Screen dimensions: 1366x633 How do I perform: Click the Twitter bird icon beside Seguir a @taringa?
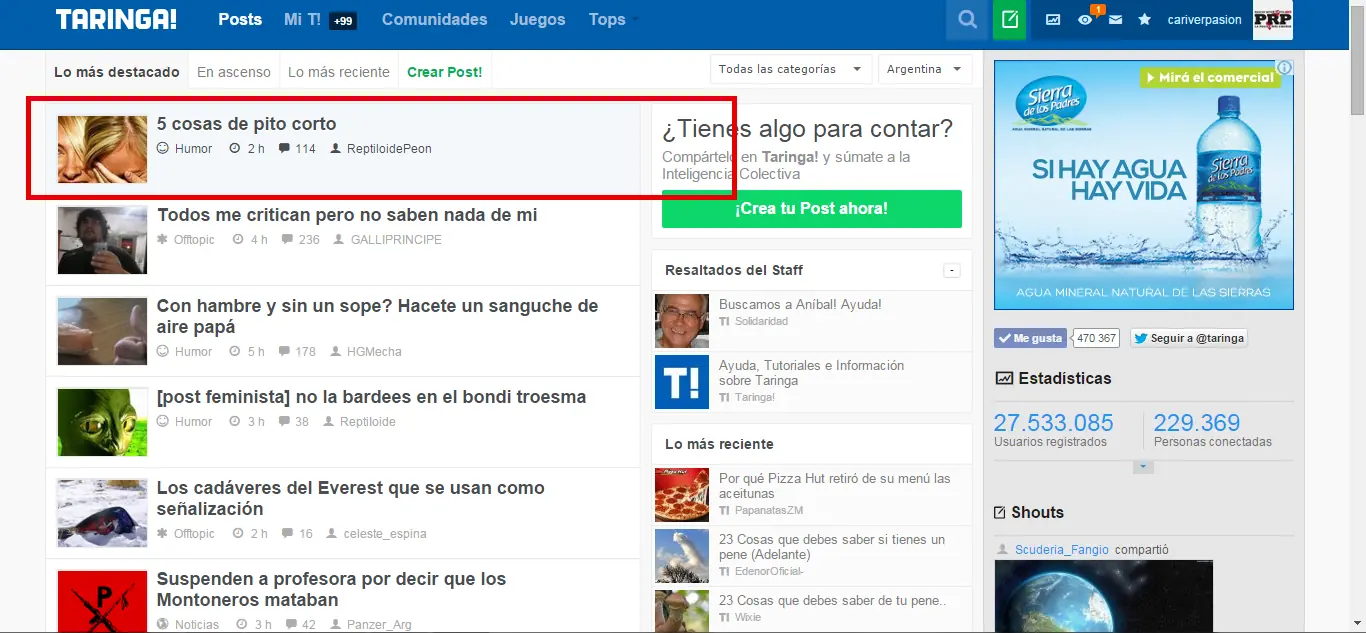[x=1140, y=338]
